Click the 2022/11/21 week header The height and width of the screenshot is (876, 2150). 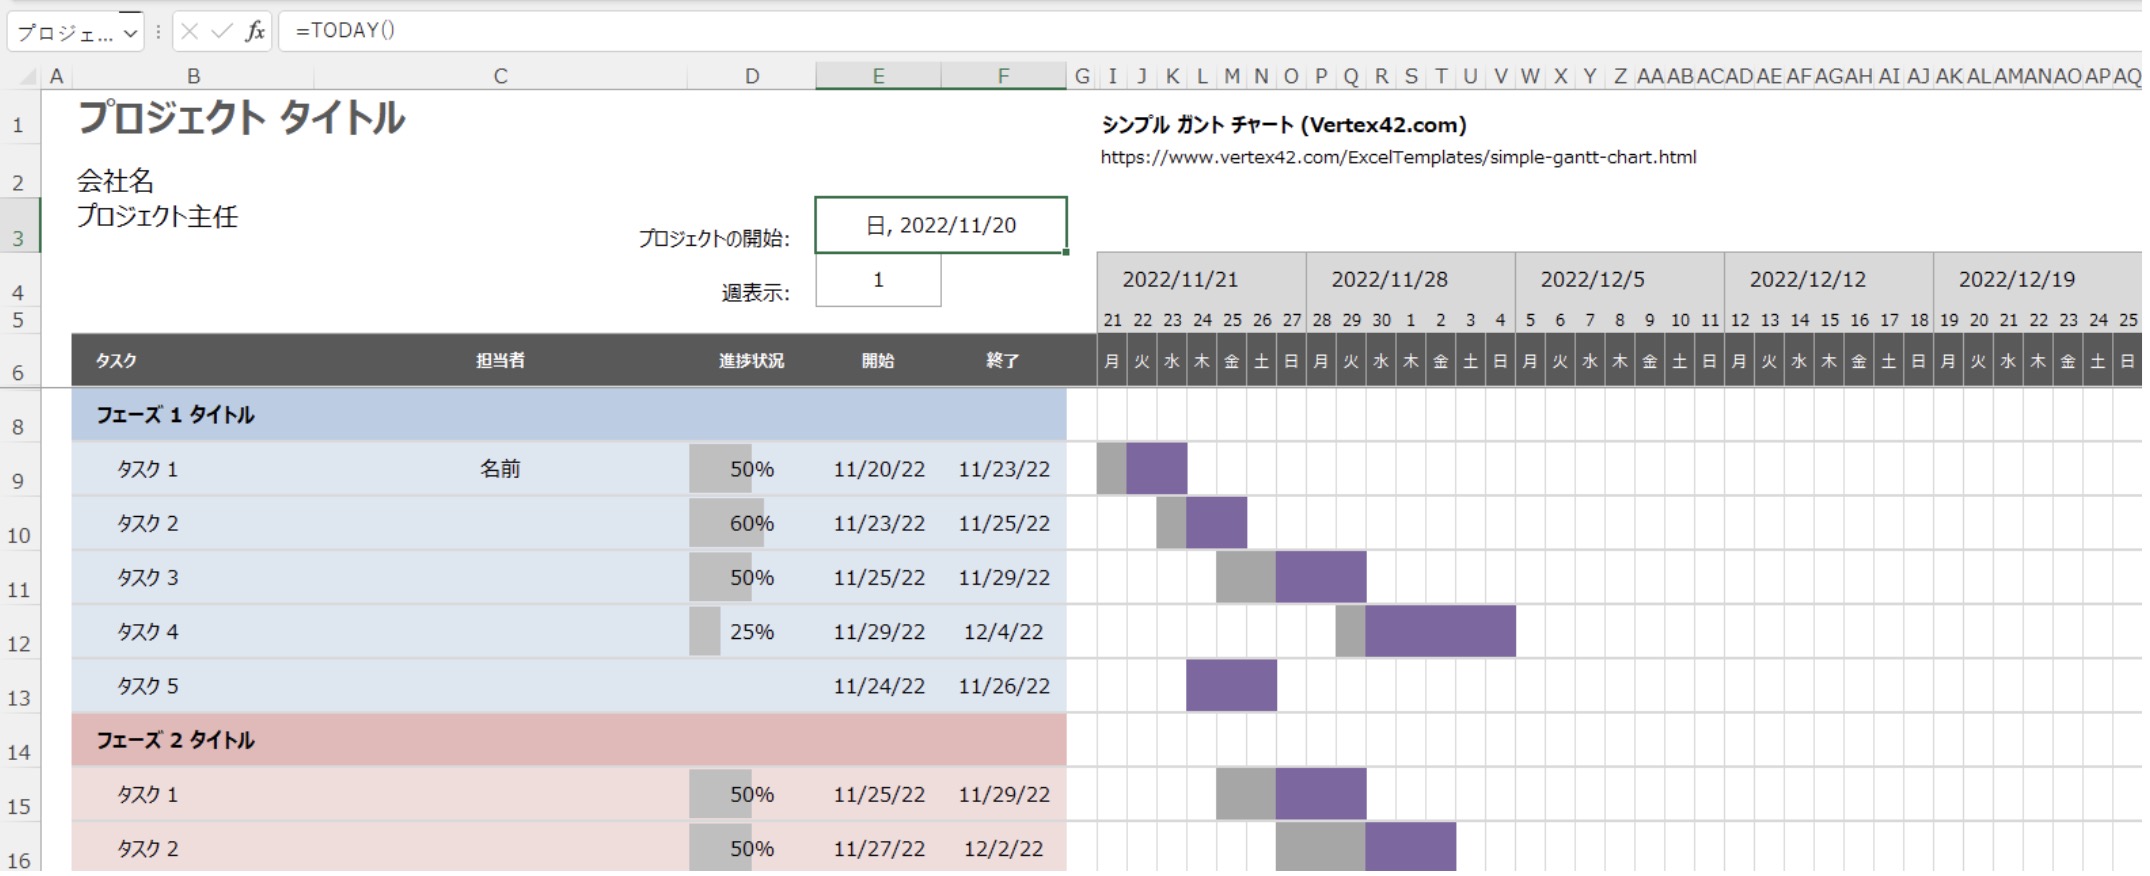(x=1201, y=280)
